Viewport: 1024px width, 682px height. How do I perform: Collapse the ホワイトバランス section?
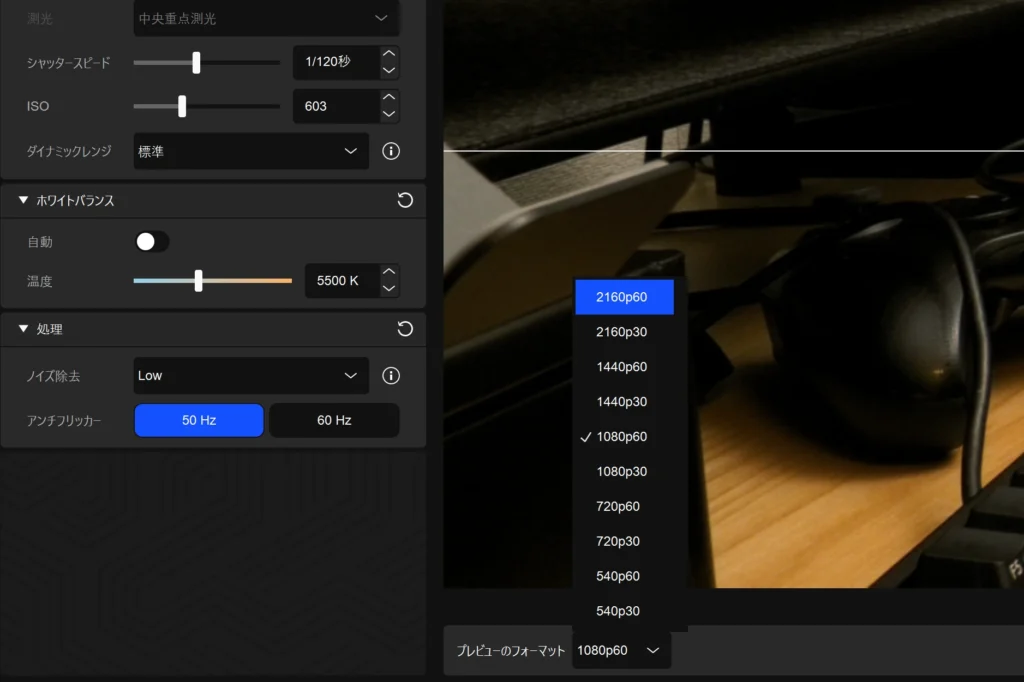[x=24, y=200]
